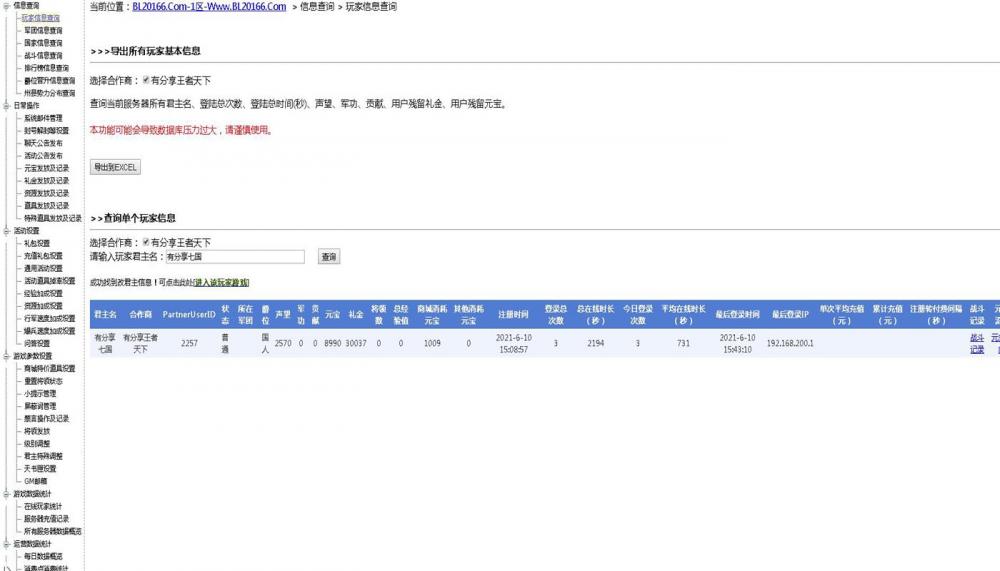
Task: Open 元宝发放及记录 sidebar item
Action: click(x=46, y=168)
